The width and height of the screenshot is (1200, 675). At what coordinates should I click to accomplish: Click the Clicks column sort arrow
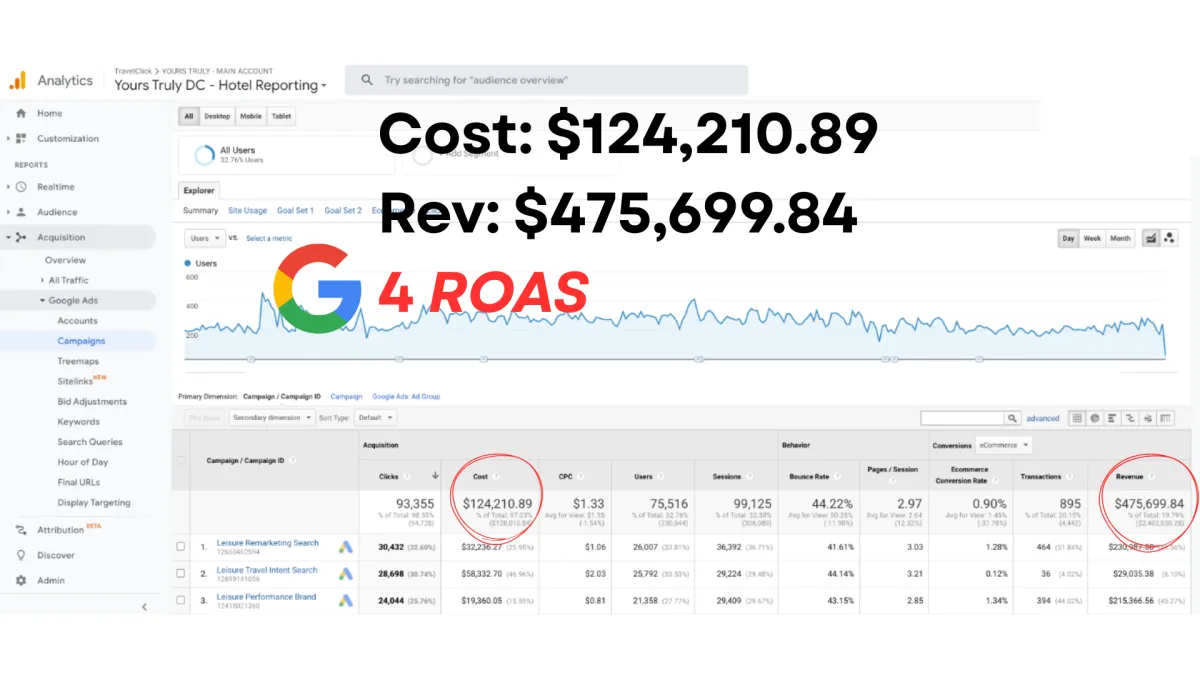tap(435, 476)
